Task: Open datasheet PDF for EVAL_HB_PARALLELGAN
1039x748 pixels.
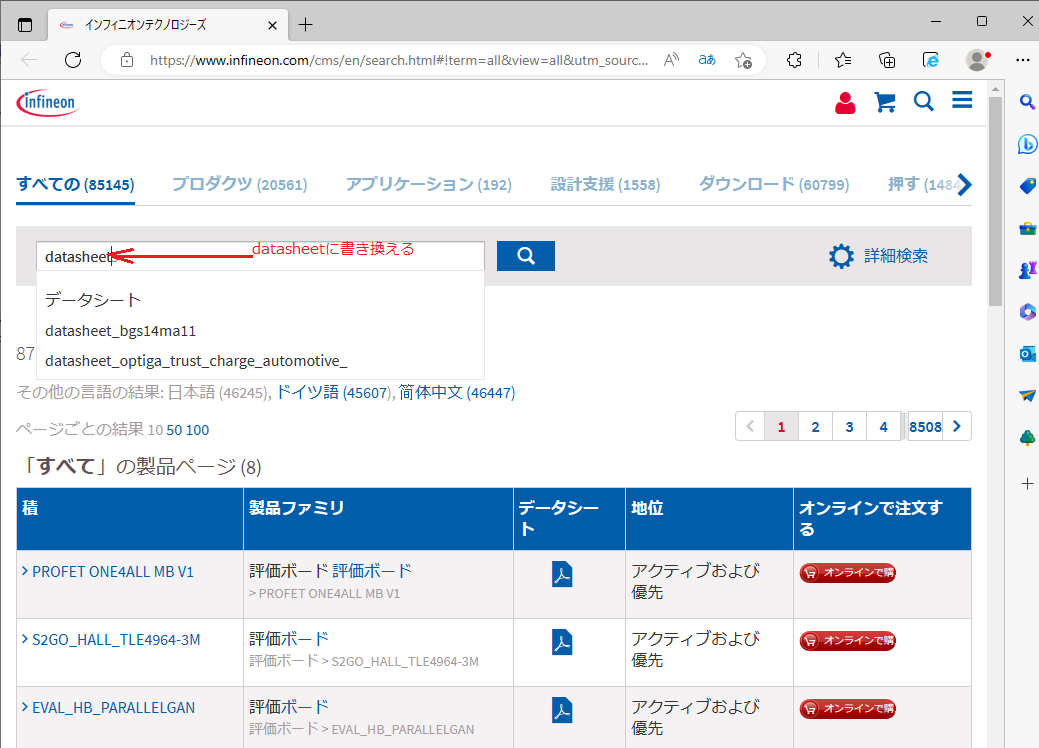Action: 562,710
